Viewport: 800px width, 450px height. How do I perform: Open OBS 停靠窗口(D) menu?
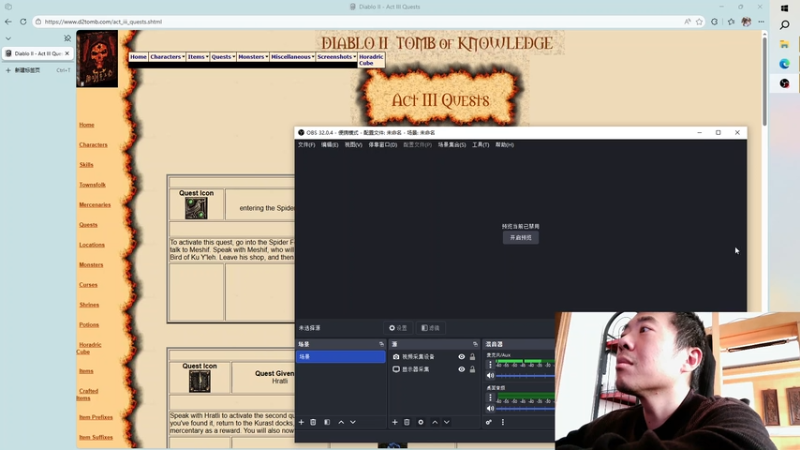pyautogui.click(x=383, y=145)
